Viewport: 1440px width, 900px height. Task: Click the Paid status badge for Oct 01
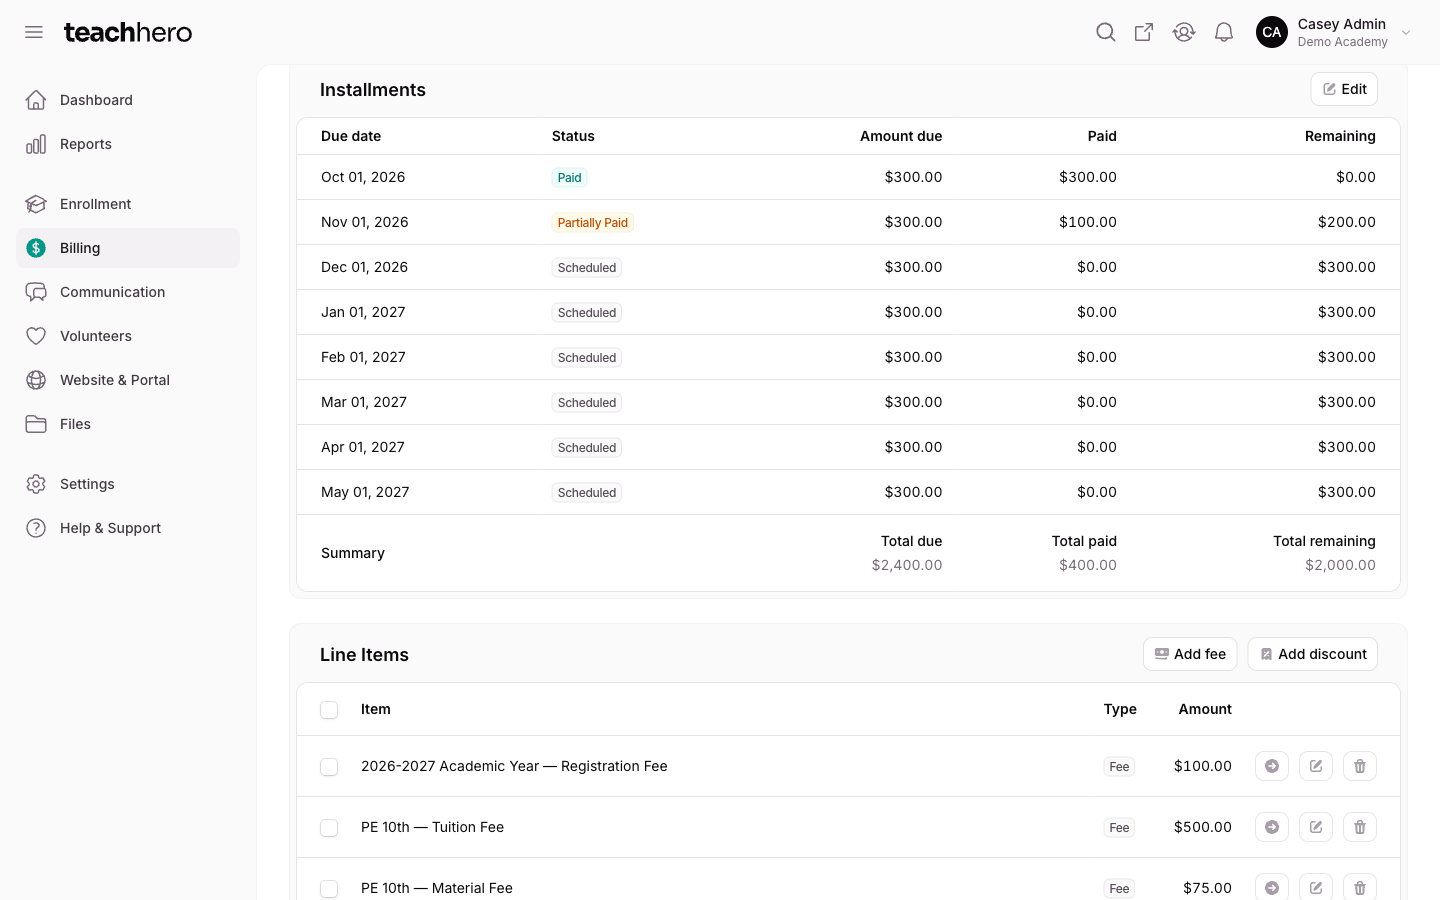[x=570, y=178]
